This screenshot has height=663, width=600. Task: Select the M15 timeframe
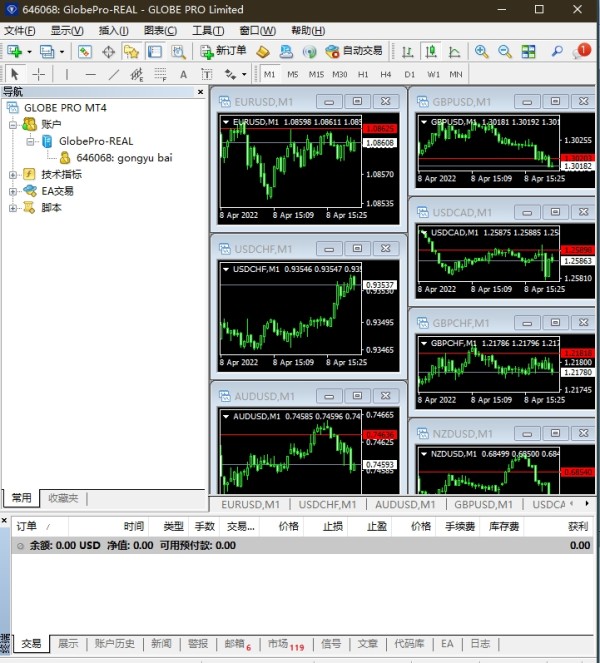coord(316,74)
